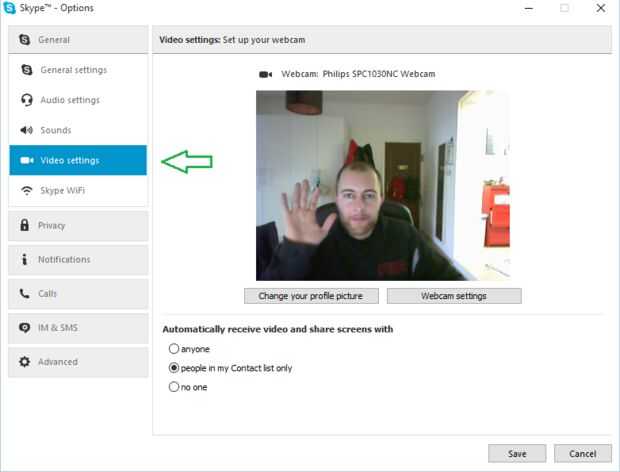Click the padlock icon for Privacy
Viewport: 620px width, 472px height.
tap(25, 225)
